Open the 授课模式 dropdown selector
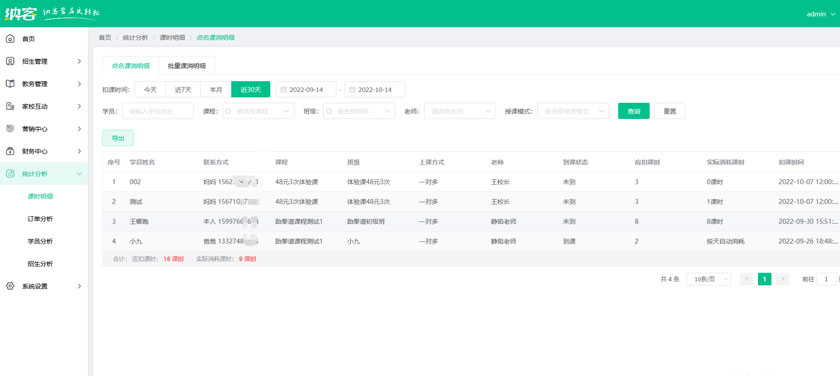 (x=573, y=111)
